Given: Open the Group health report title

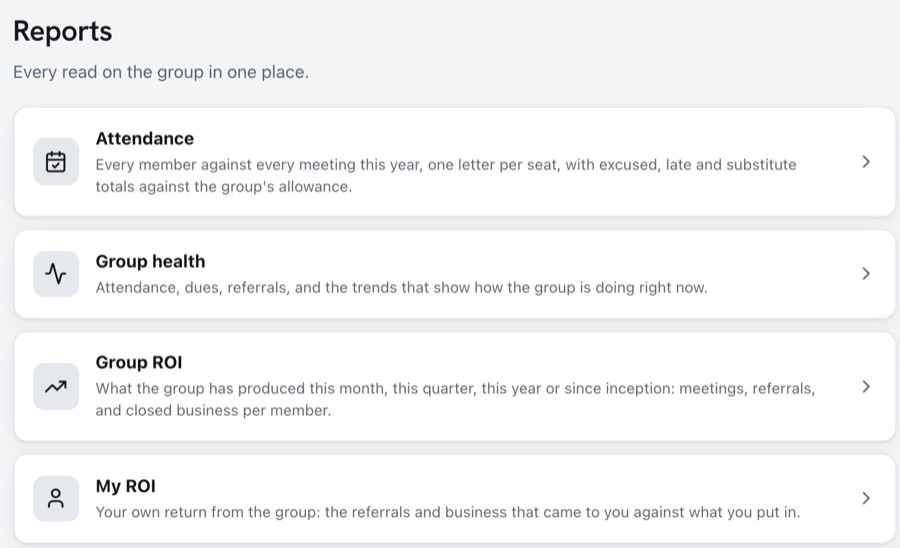Looking at the screenshot, I should [150, 262].
